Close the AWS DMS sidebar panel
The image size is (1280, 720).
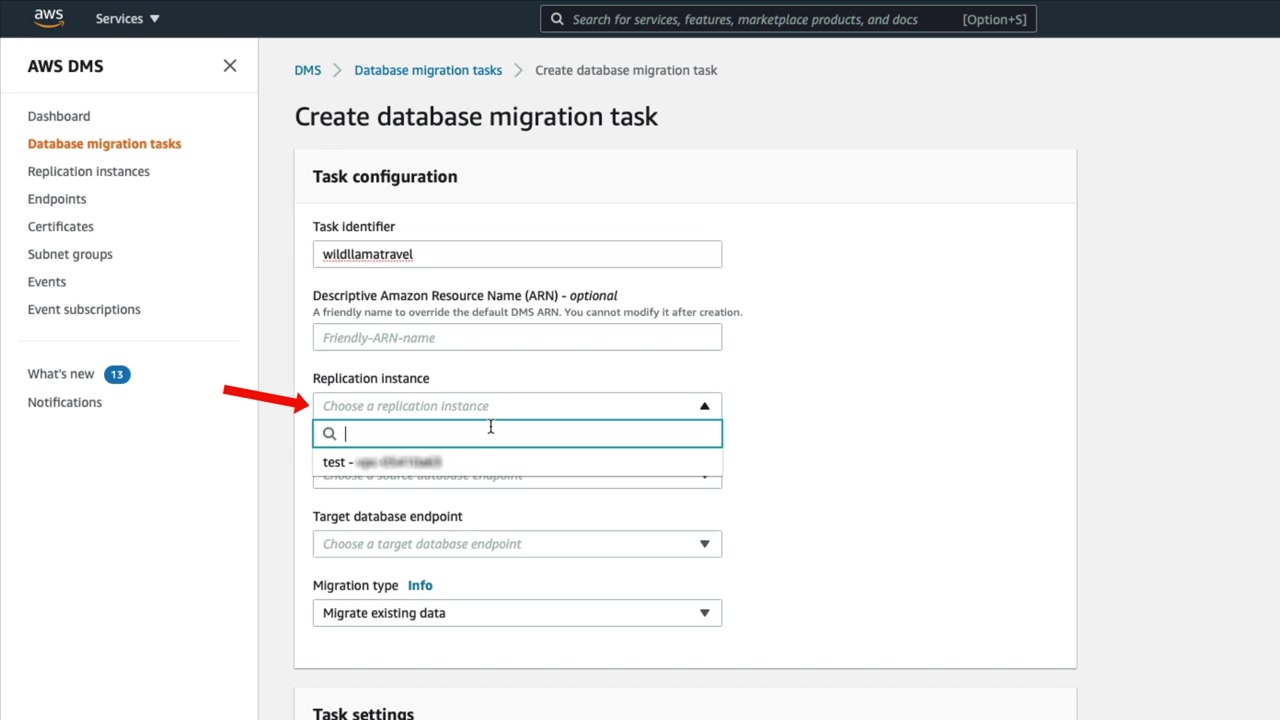click(x=230, y=66)
